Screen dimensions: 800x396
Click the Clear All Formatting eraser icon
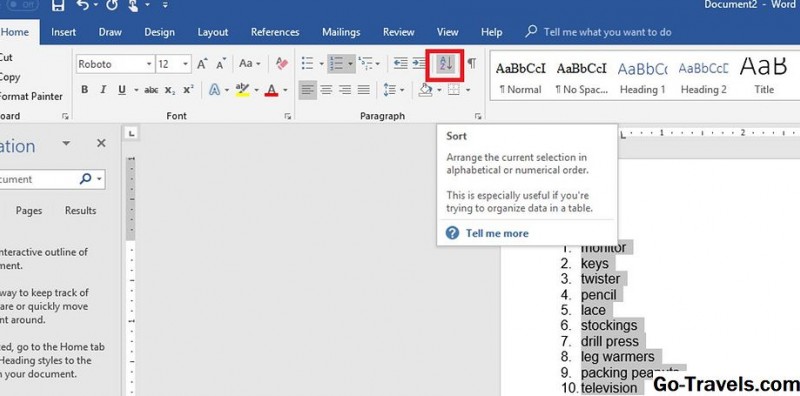(282, 64)
